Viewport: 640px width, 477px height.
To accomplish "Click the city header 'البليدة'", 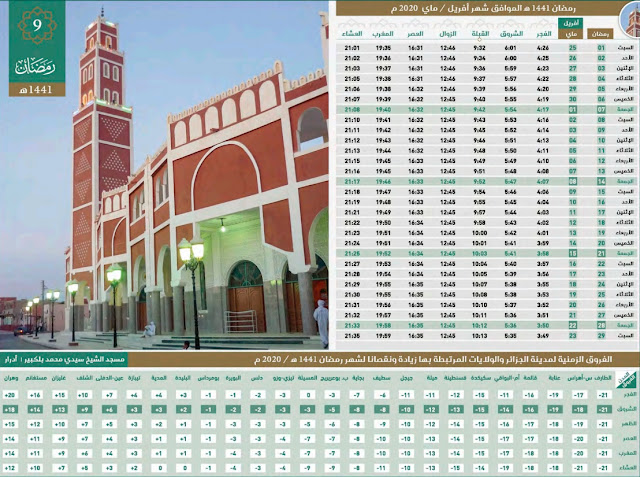I will tap(183, 378).
